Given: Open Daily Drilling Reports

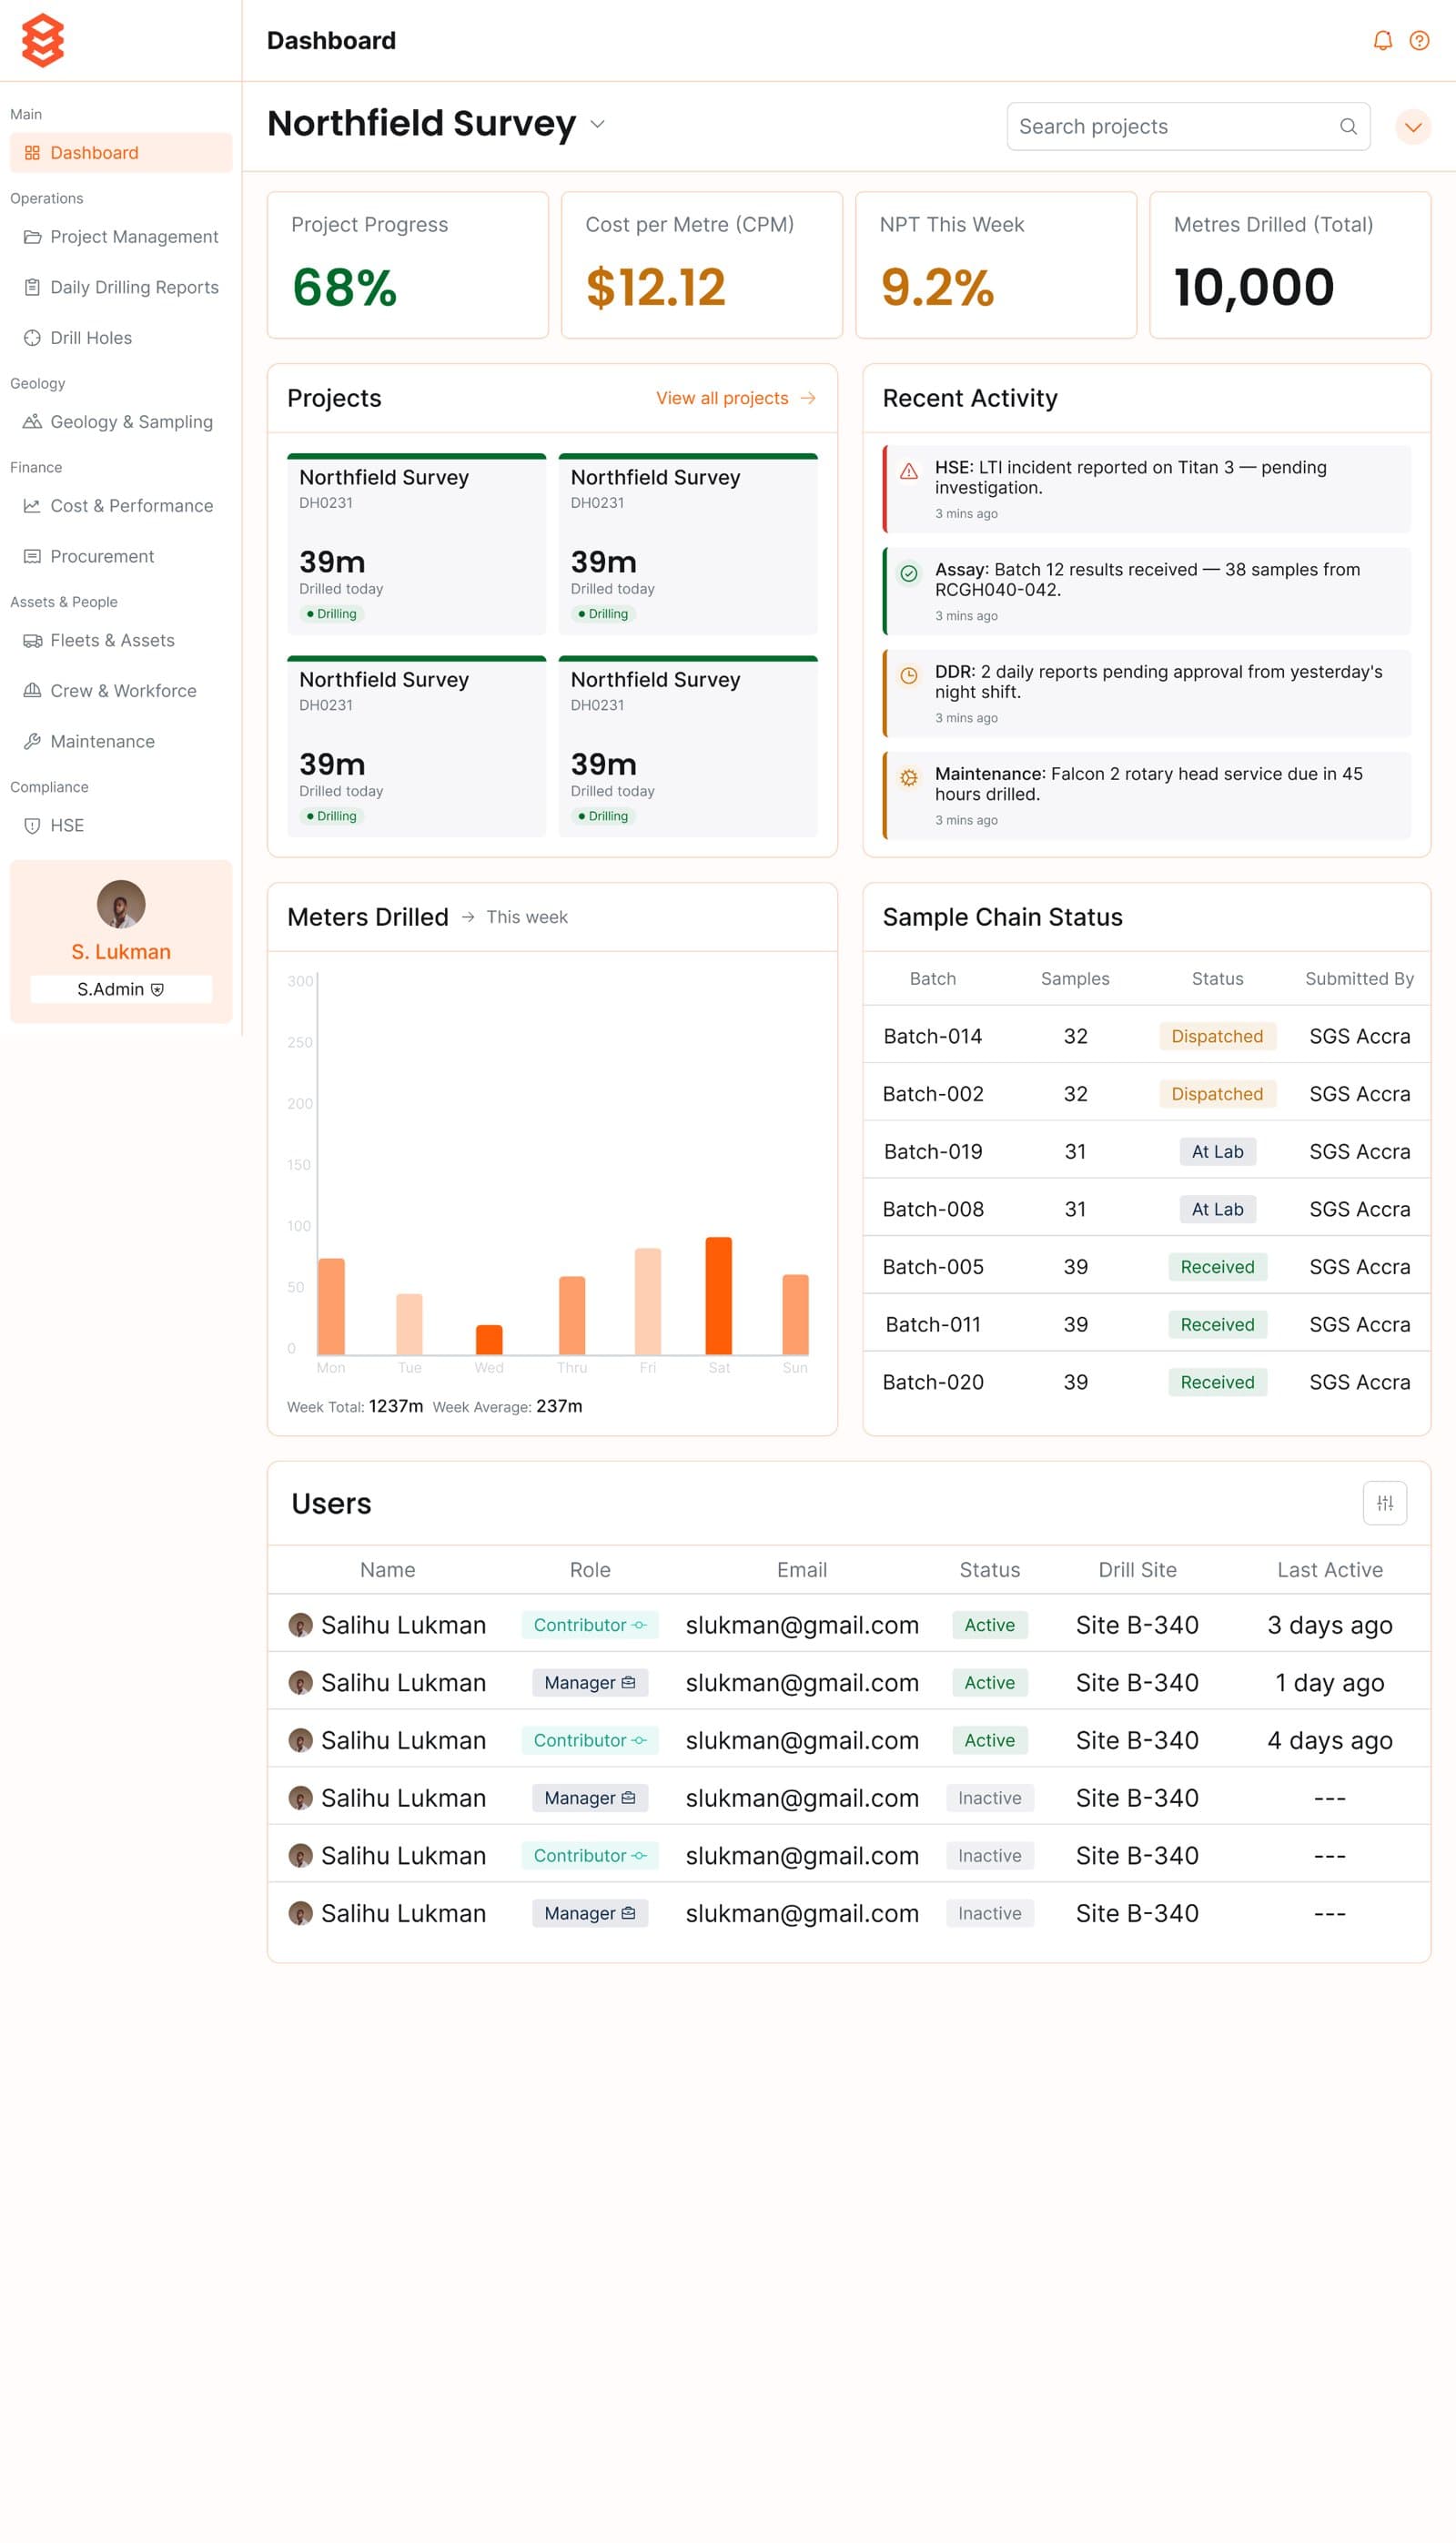Looking at the screenshot, I should pos(121,287).
